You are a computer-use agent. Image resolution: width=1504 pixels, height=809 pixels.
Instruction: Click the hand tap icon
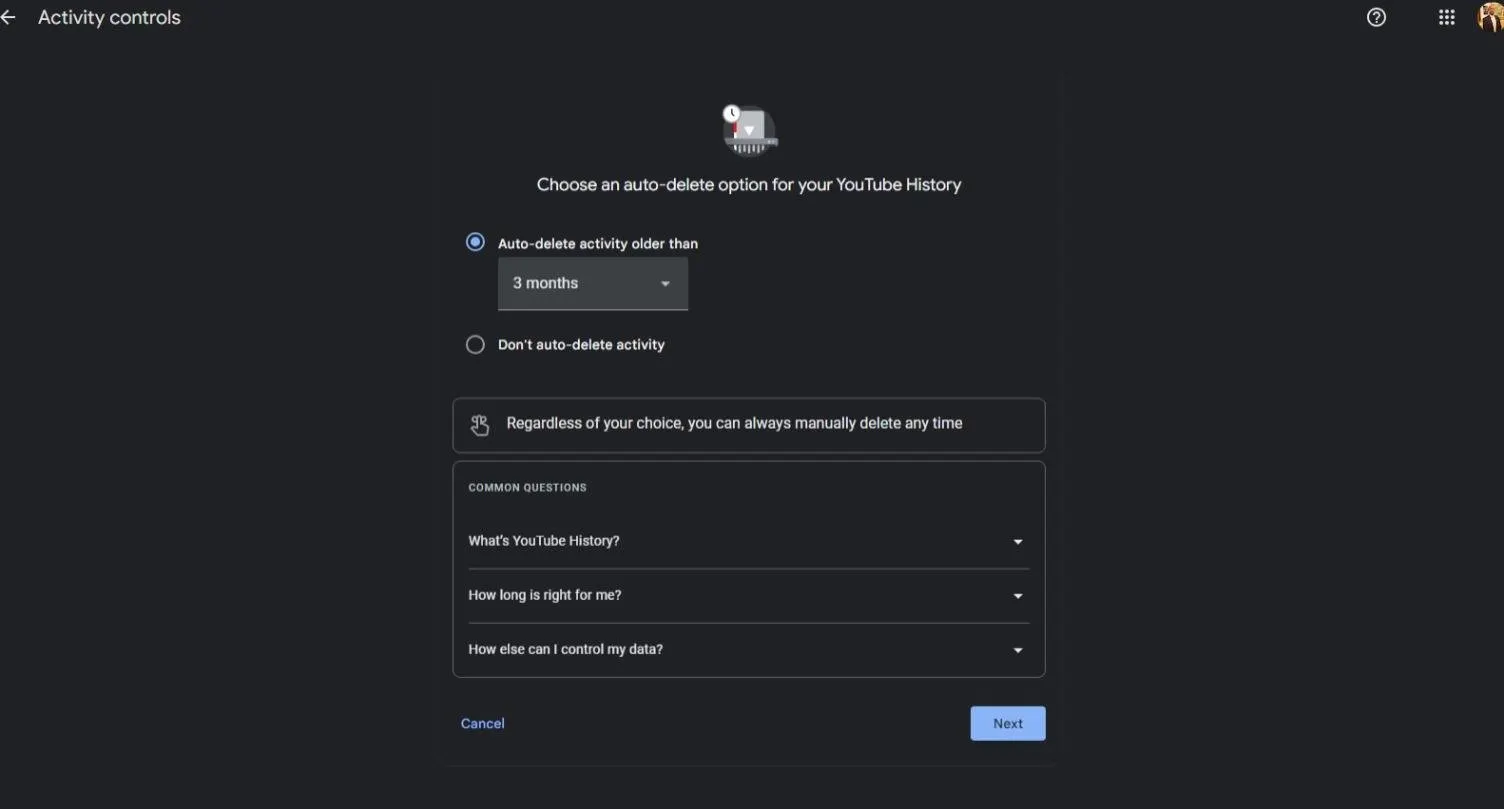tap(480, 425)
